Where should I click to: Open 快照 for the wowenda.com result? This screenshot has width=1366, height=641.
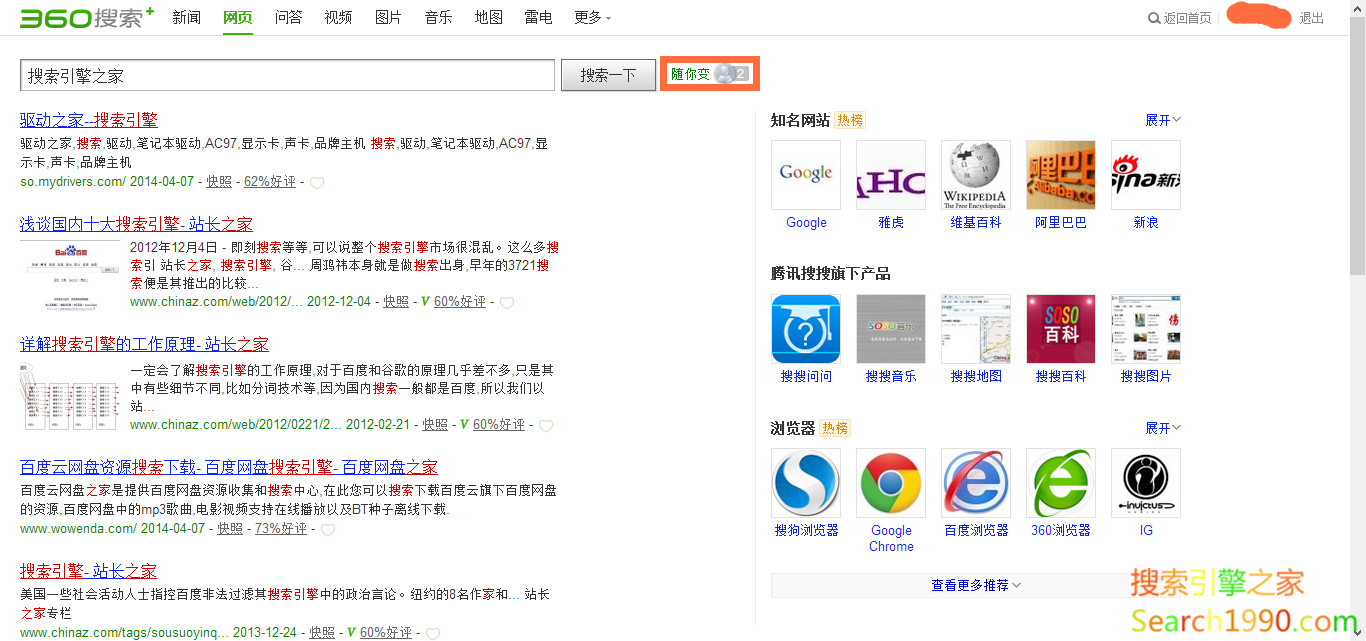click(230, 529)
